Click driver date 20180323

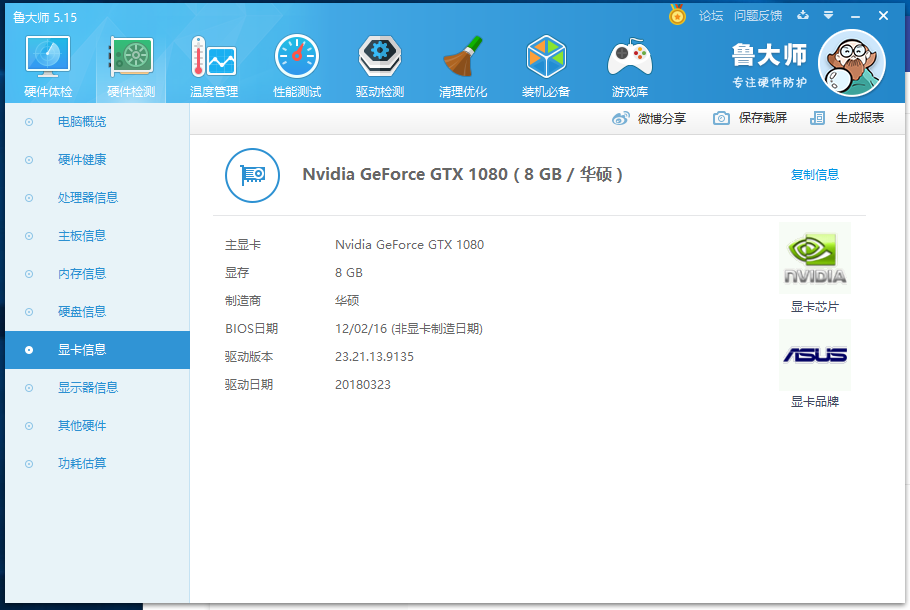click(363, 385)
